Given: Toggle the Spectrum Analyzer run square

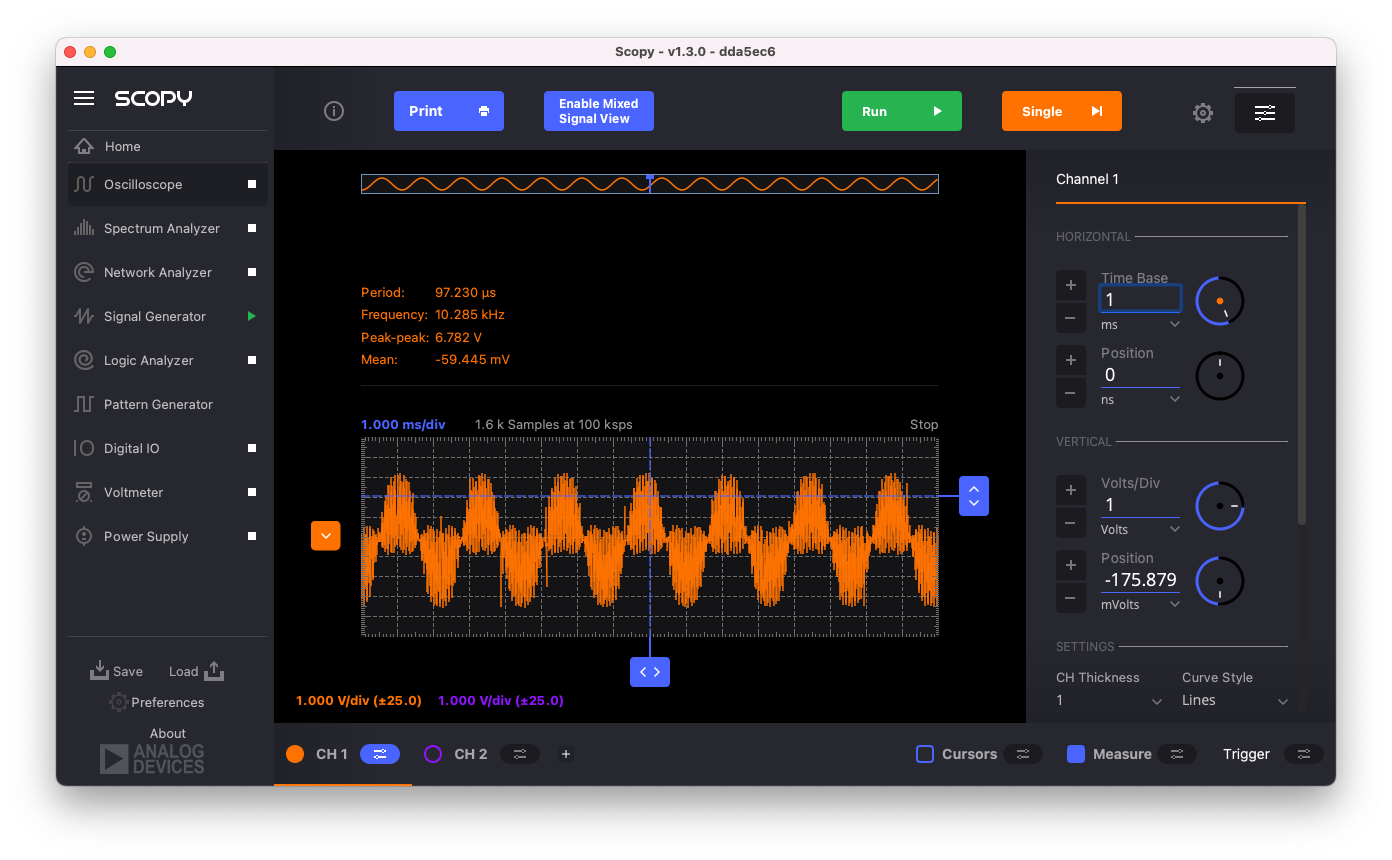Looking at the screenshot, I should click(x=252, y=228).
